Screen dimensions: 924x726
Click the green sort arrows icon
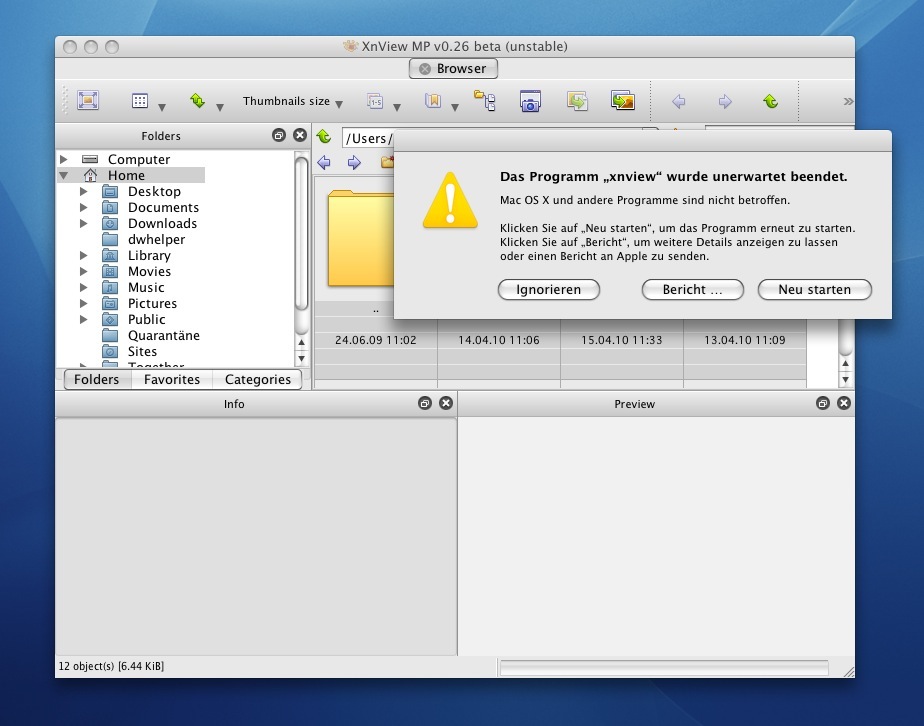click(197, 101)
